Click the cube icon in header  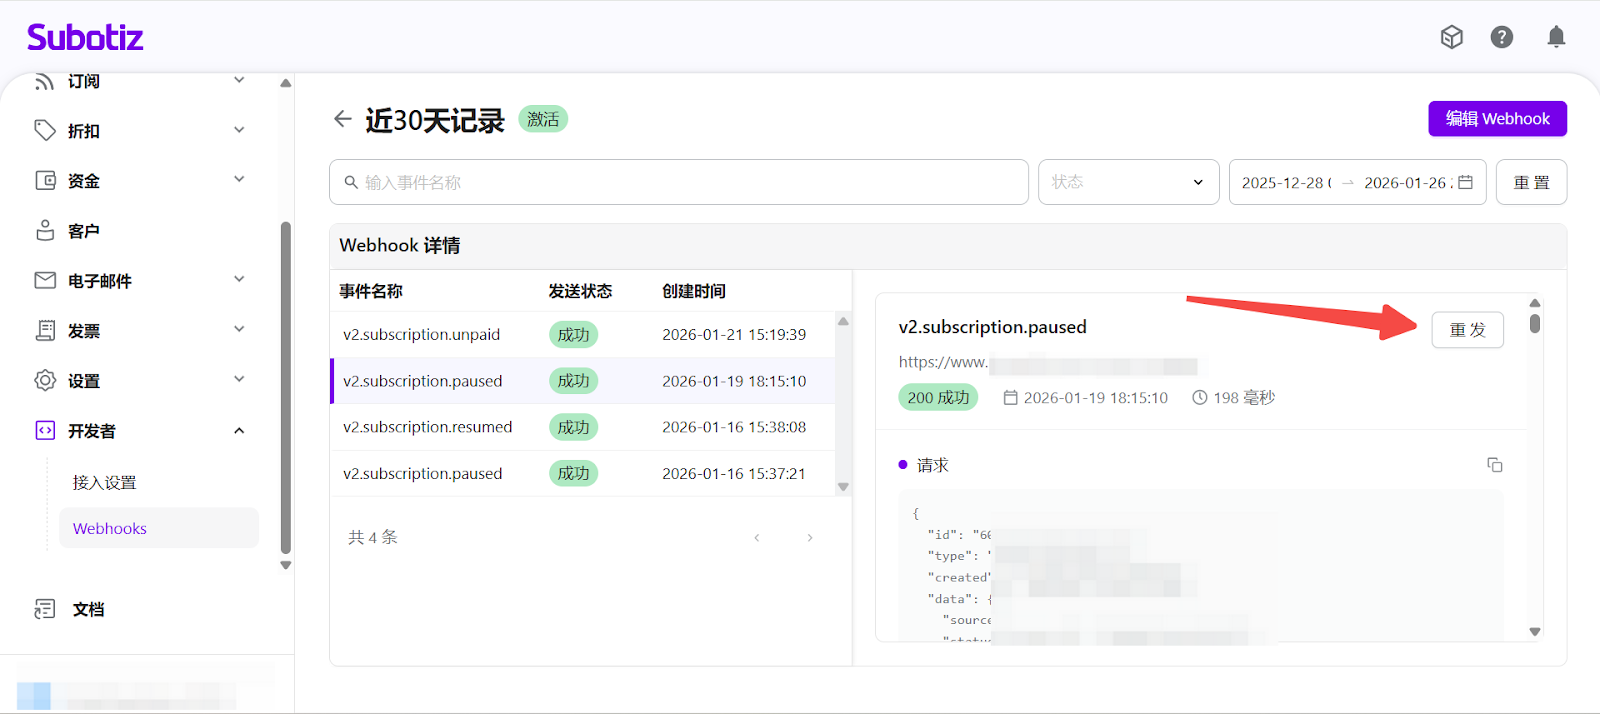coord(1451,38)
